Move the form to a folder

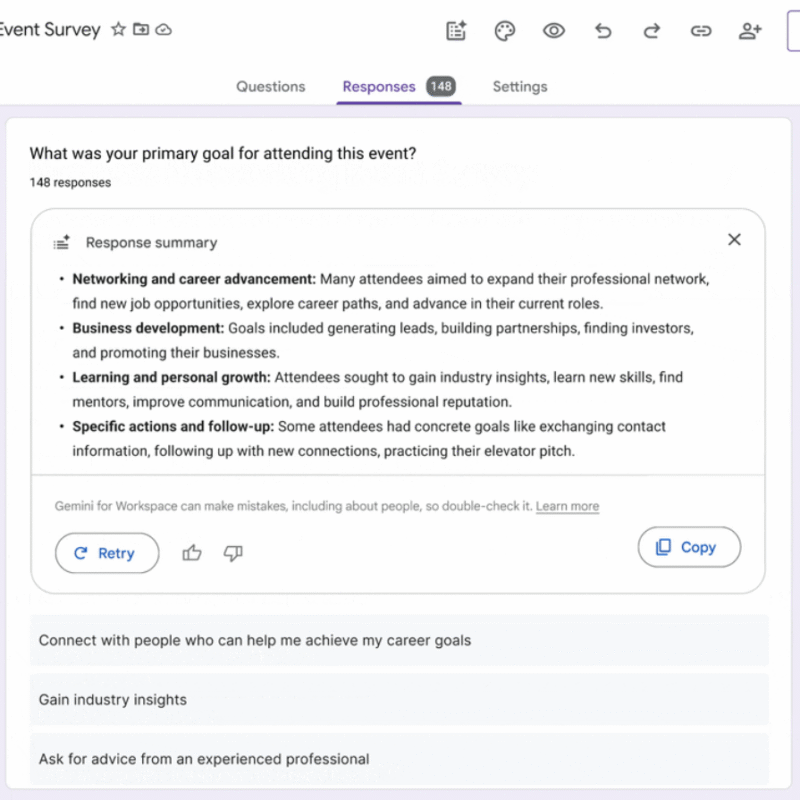coord(141,30)
